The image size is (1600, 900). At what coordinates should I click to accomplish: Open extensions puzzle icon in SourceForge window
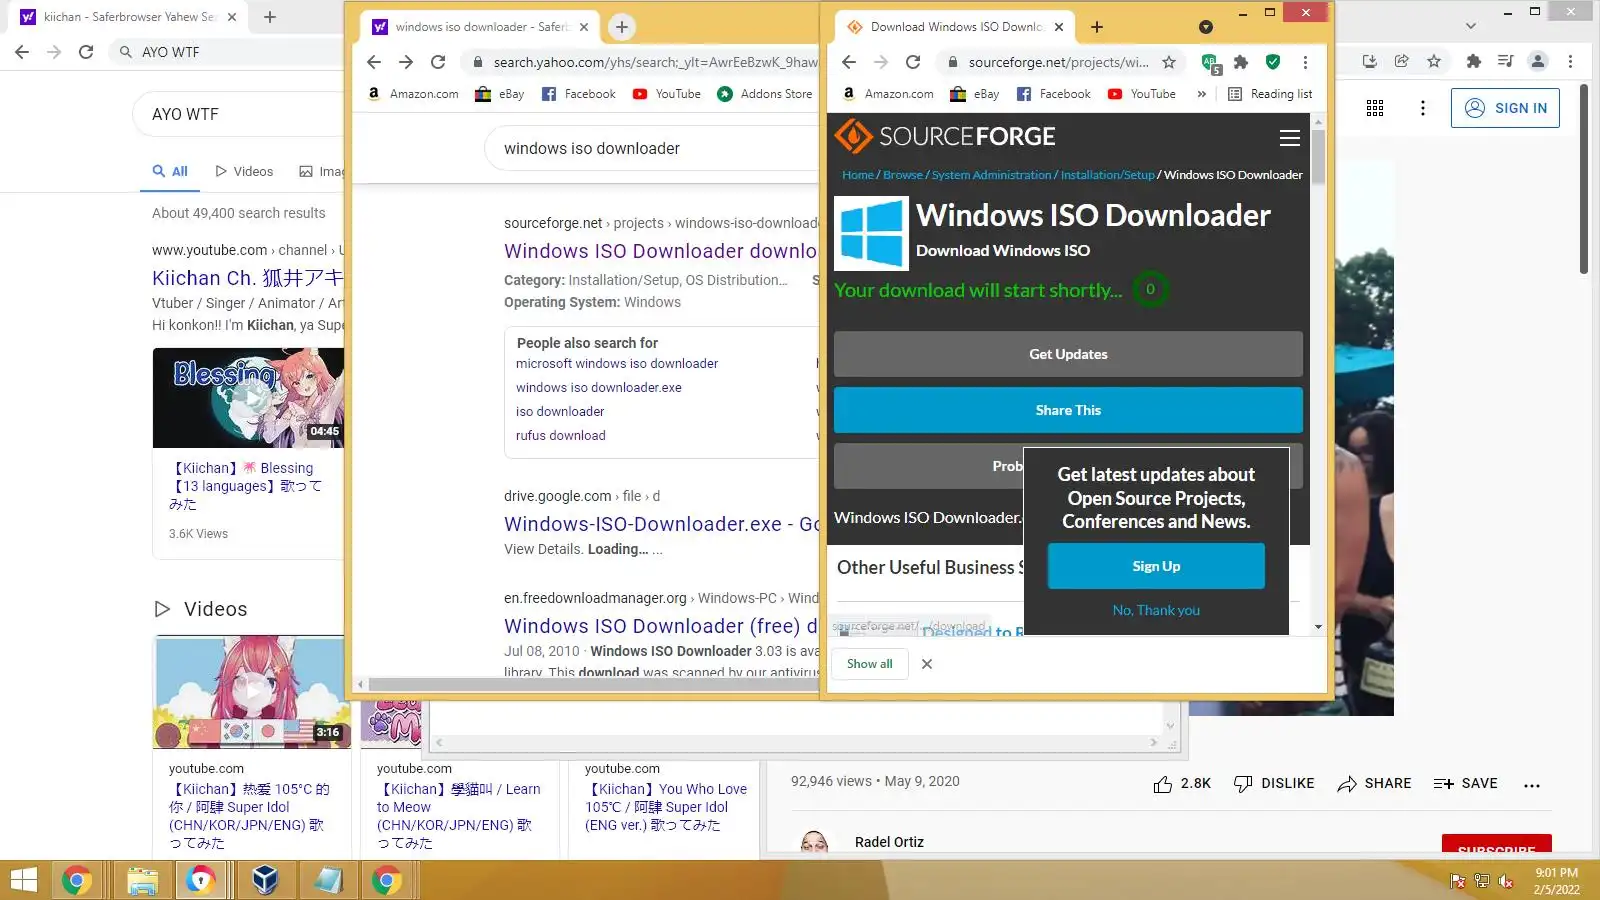[x=1241, y=62]
